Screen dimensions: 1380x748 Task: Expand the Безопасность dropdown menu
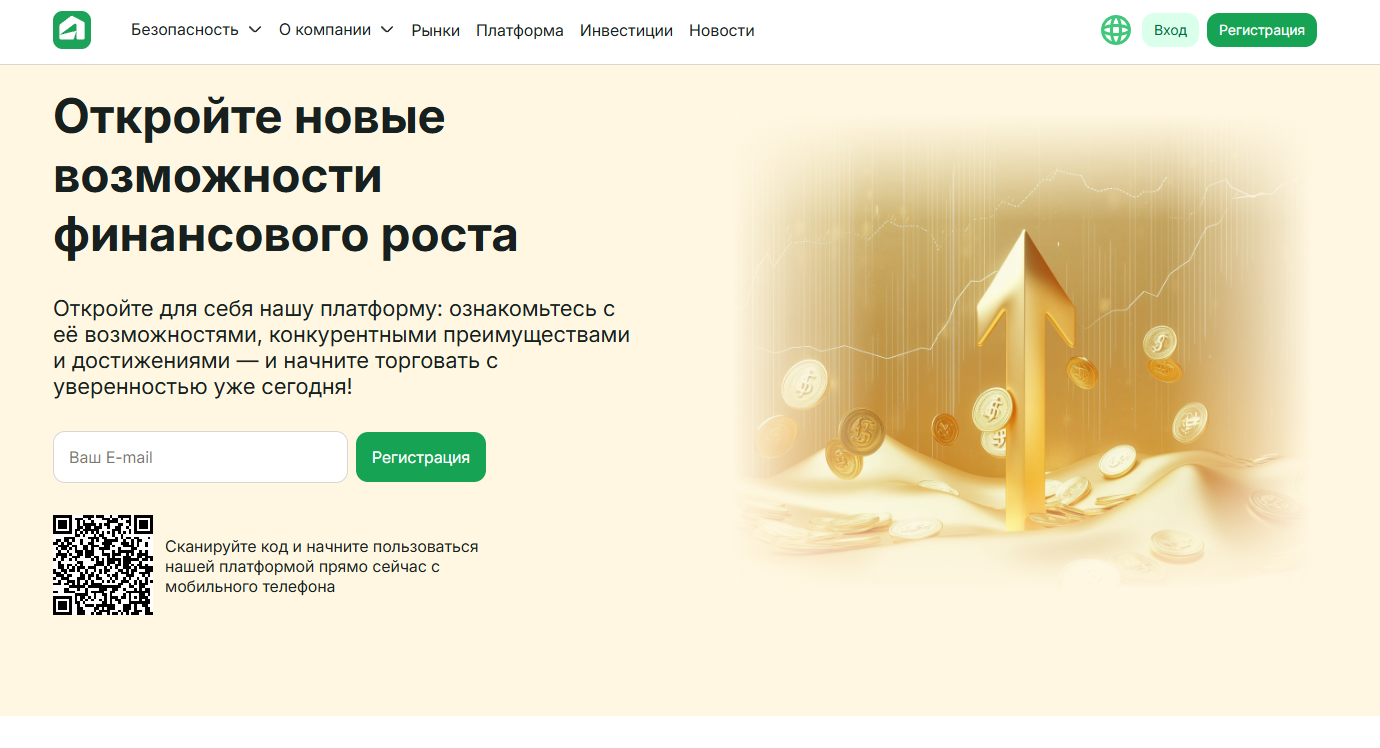185,30
